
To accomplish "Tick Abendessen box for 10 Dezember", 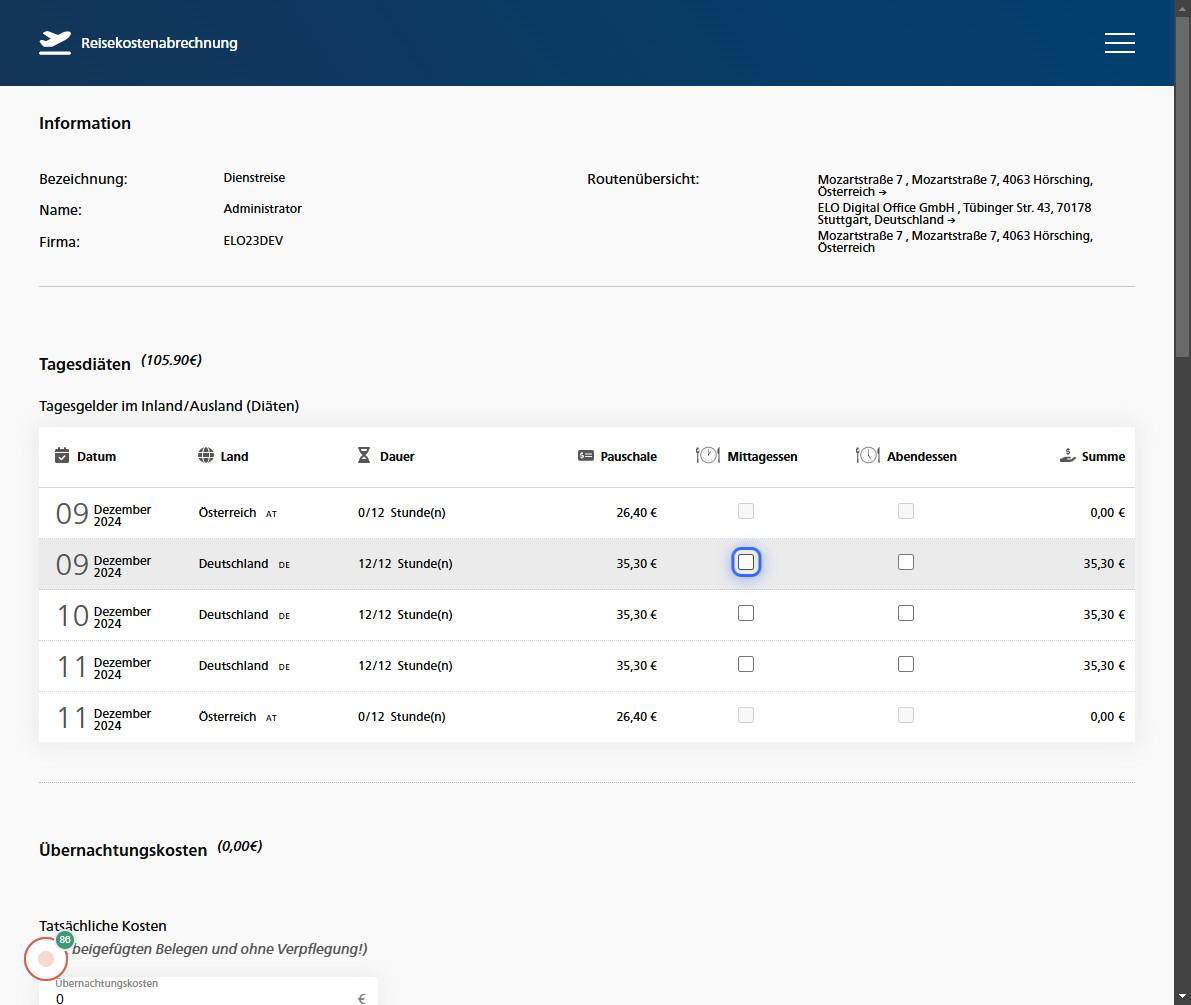I will click(906, 614).
